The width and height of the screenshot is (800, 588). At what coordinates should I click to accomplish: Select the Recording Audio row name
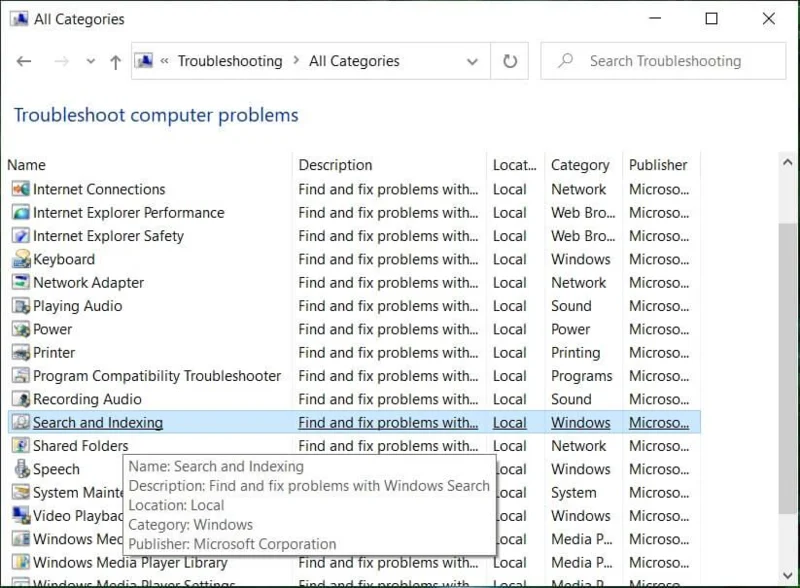(87, 399)
